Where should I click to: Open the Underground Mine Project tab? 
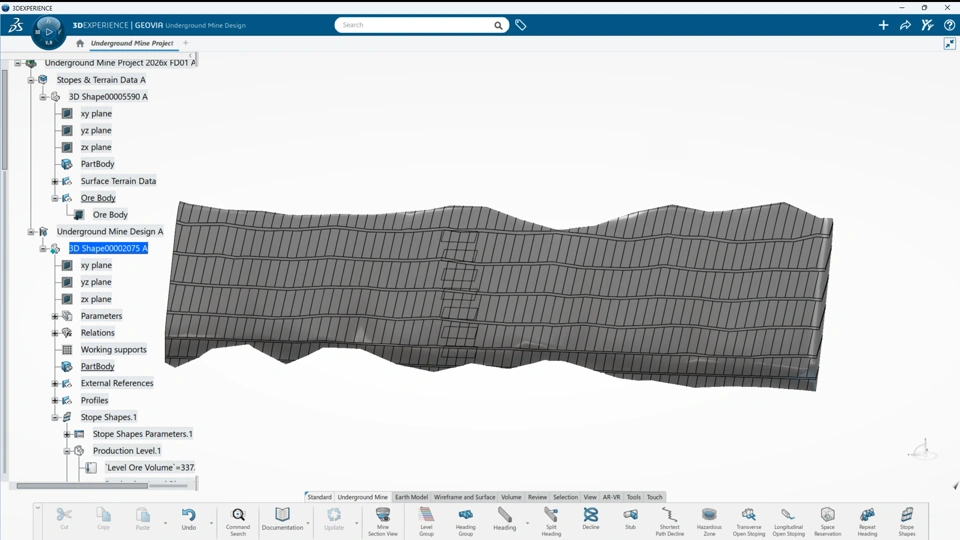(132, 43)
